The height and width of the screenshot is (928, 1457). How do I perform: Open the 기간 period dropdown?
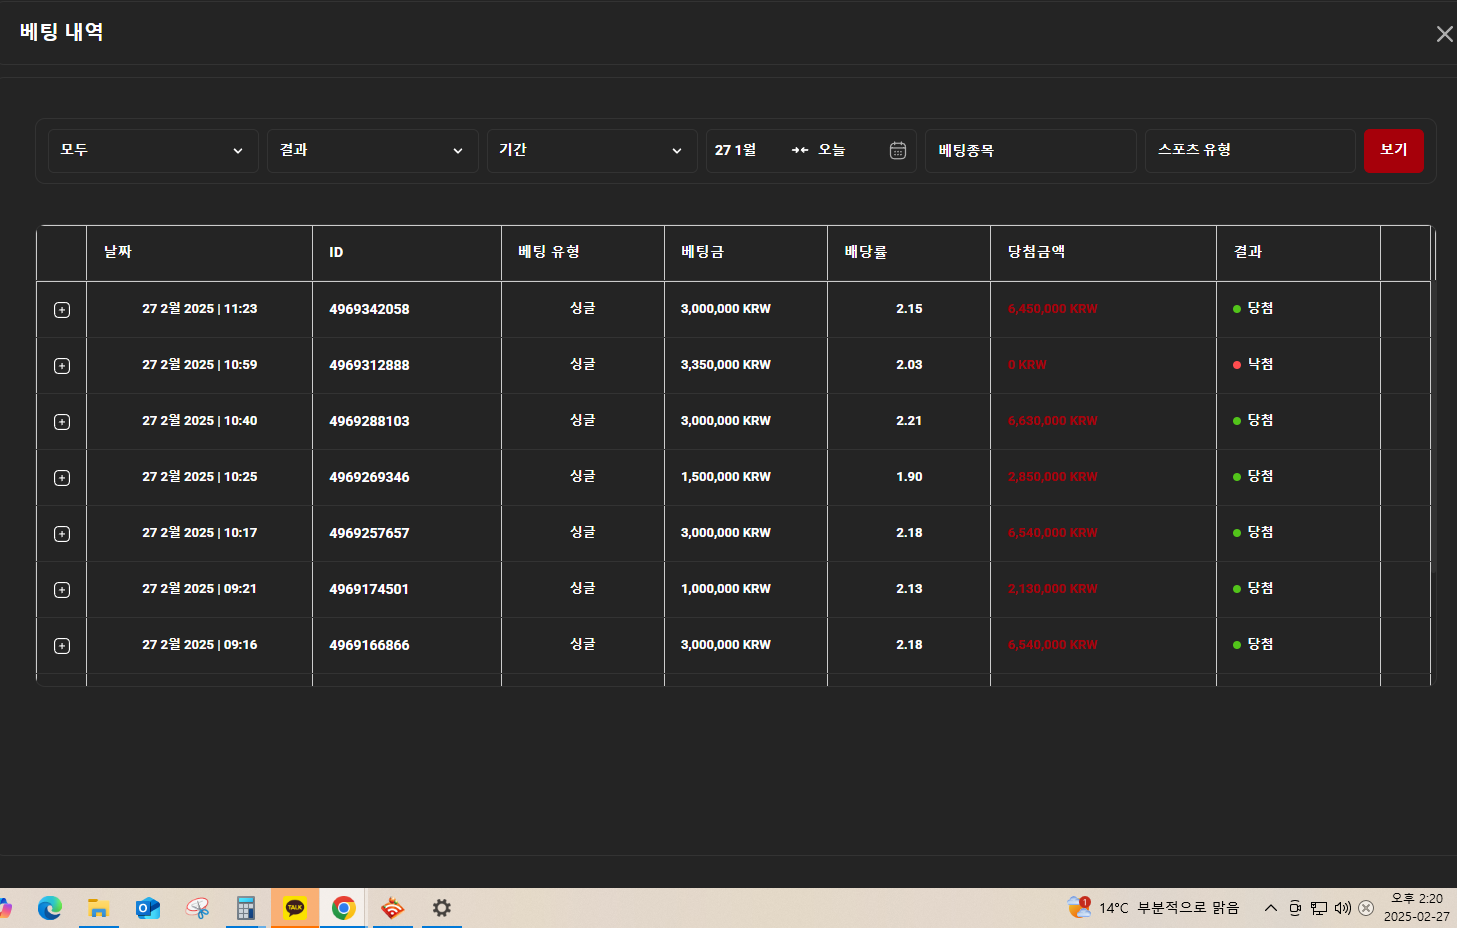coord(591,150)
